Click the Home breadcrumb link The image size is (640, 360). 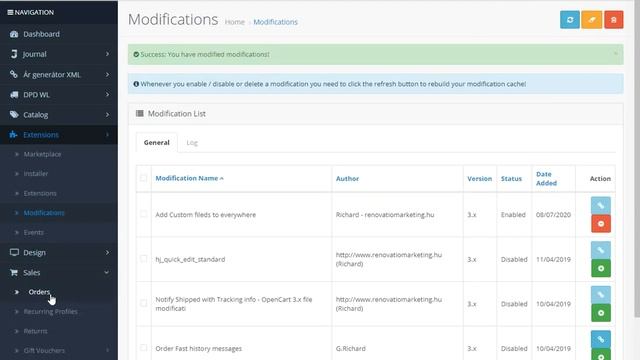(235, 22)
